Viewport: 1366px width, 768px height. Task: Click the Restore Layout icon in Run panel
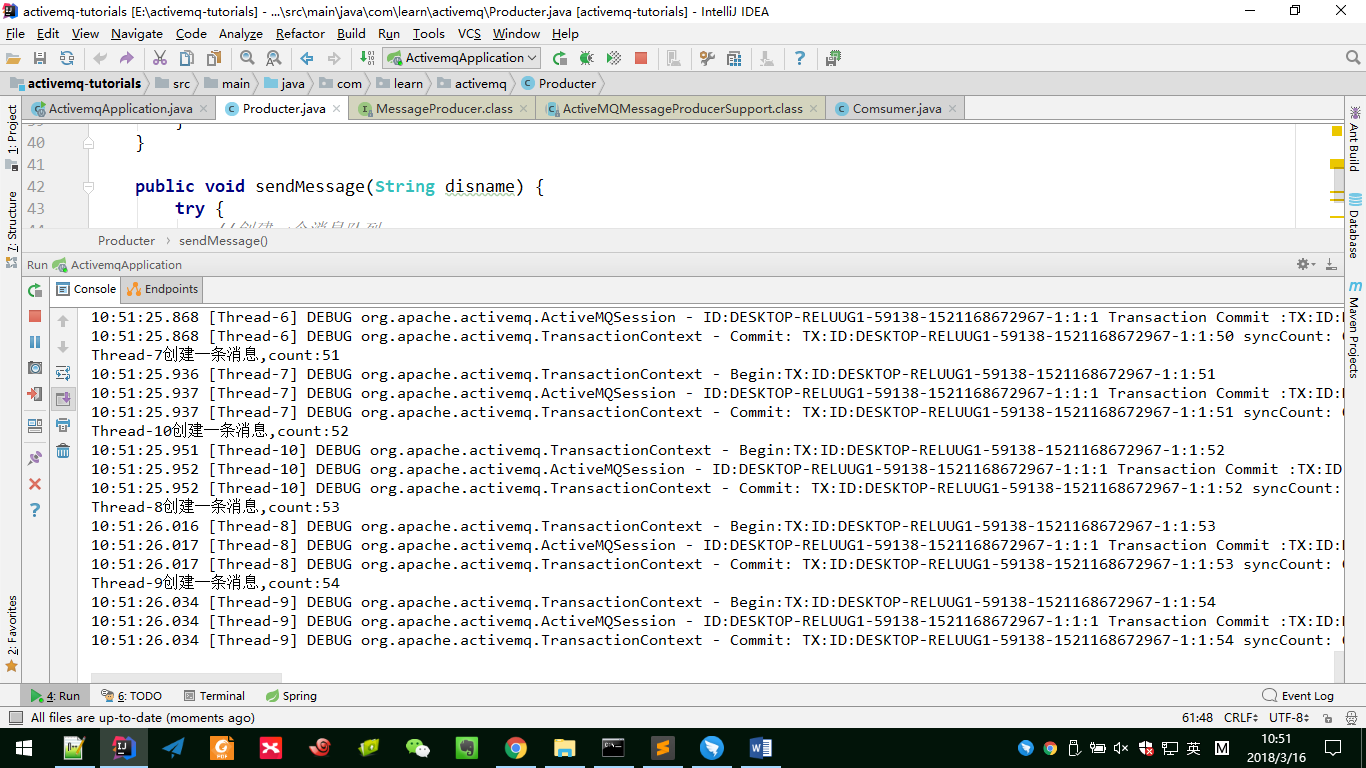(35, 425)
